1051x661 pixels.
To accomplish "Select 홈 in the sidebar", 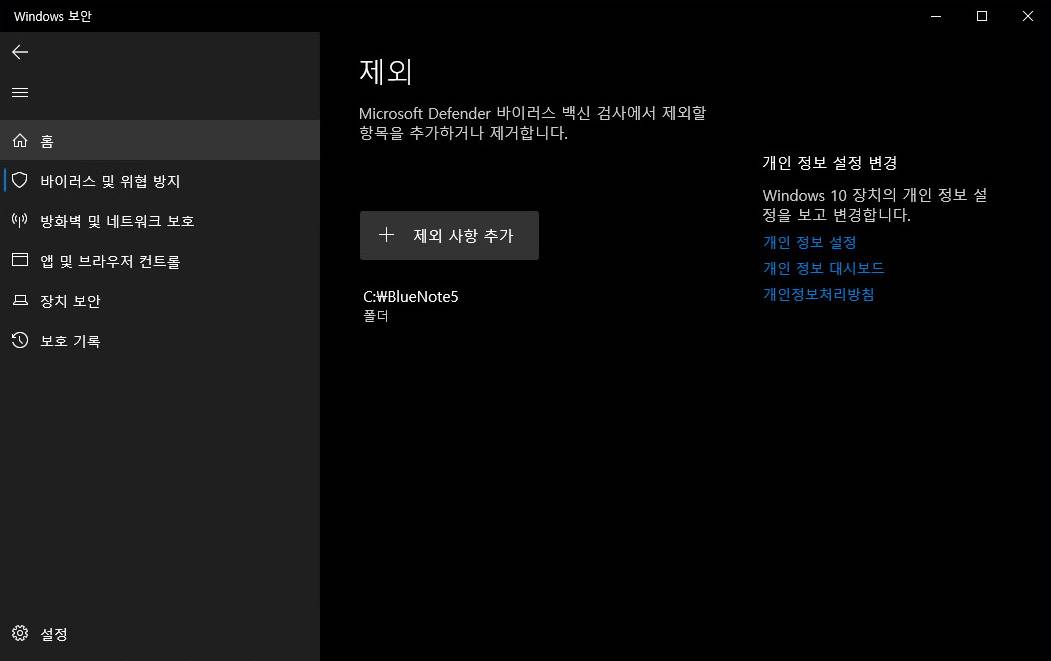I will [160, 140].
